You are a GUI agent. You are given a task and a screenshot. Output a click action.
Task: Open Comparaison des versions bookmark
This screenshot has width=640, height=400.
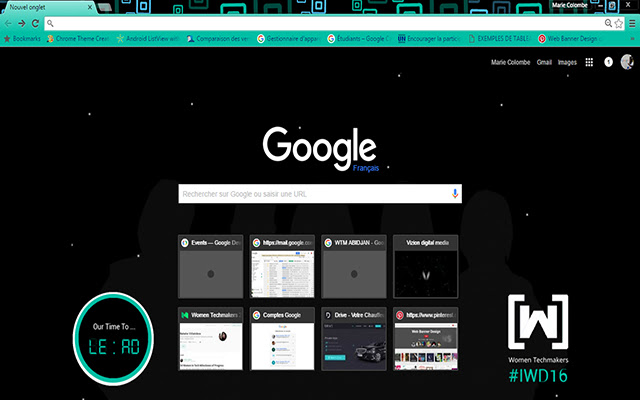coord(218,39)
